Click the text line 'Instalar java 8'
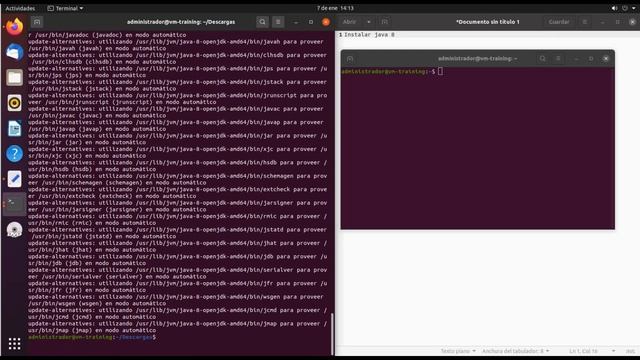640x360 pixels. (369, 35)
